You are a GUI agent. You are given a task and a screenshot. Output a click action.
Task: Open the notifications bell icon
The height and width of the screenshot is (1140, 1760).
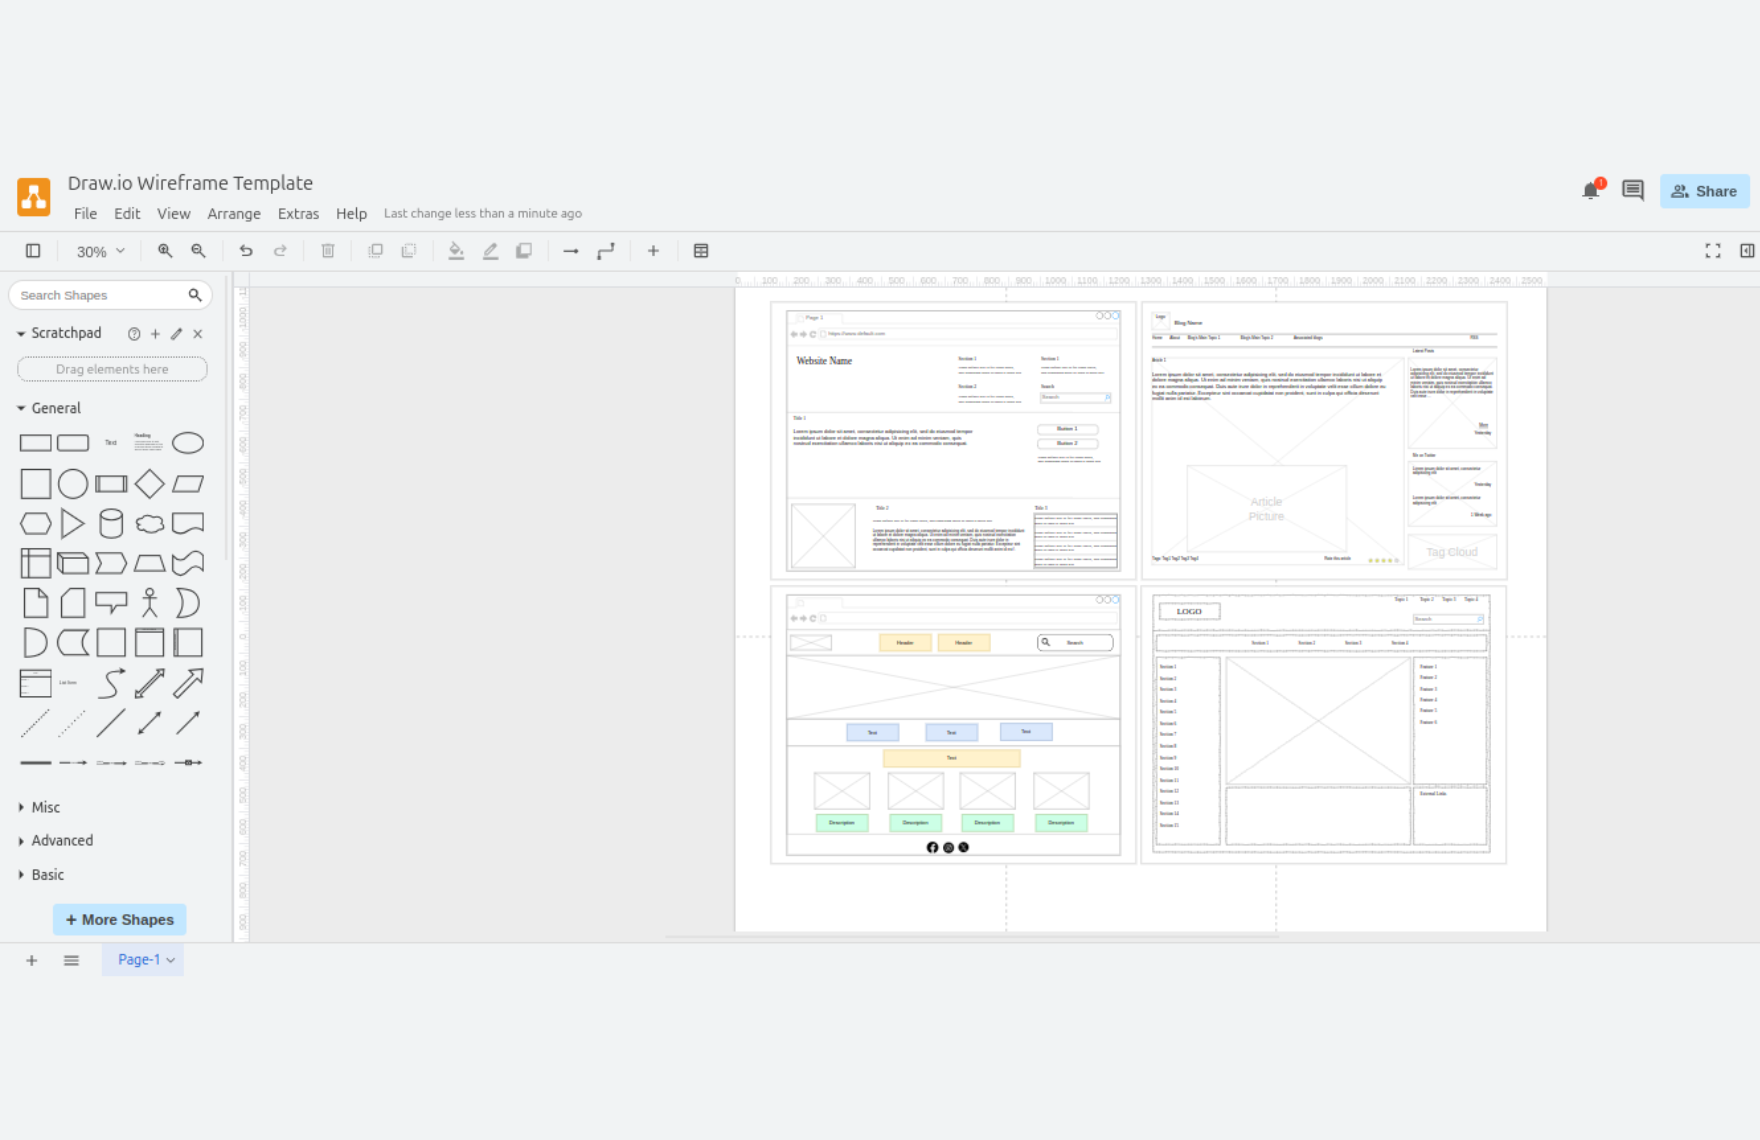[1590, 191]
